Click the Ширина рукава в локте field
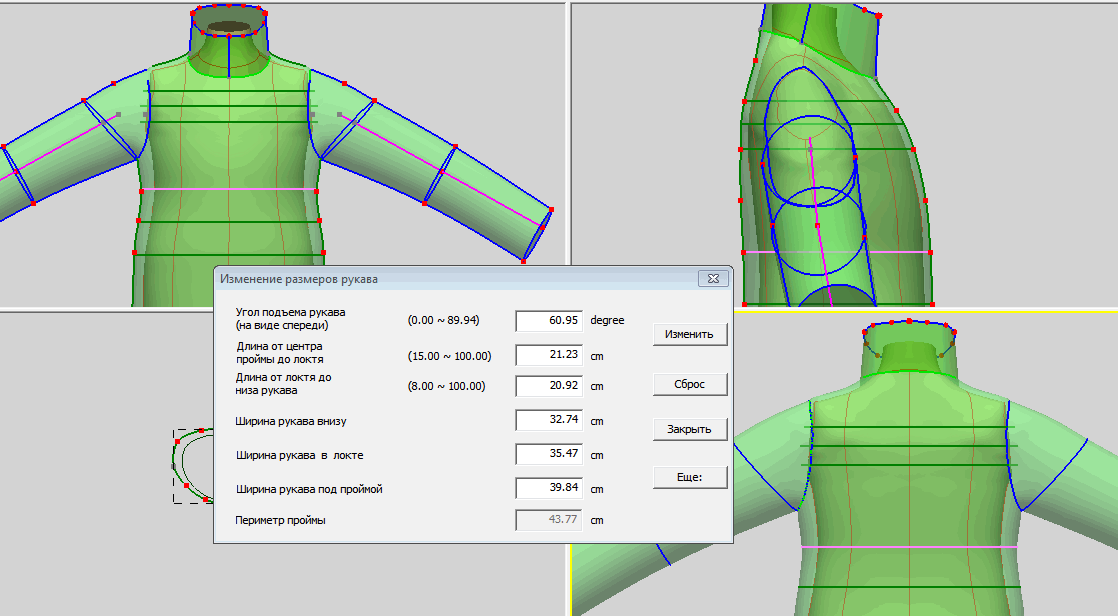Viewport: 1118px width, 616px height. [548, 455]
